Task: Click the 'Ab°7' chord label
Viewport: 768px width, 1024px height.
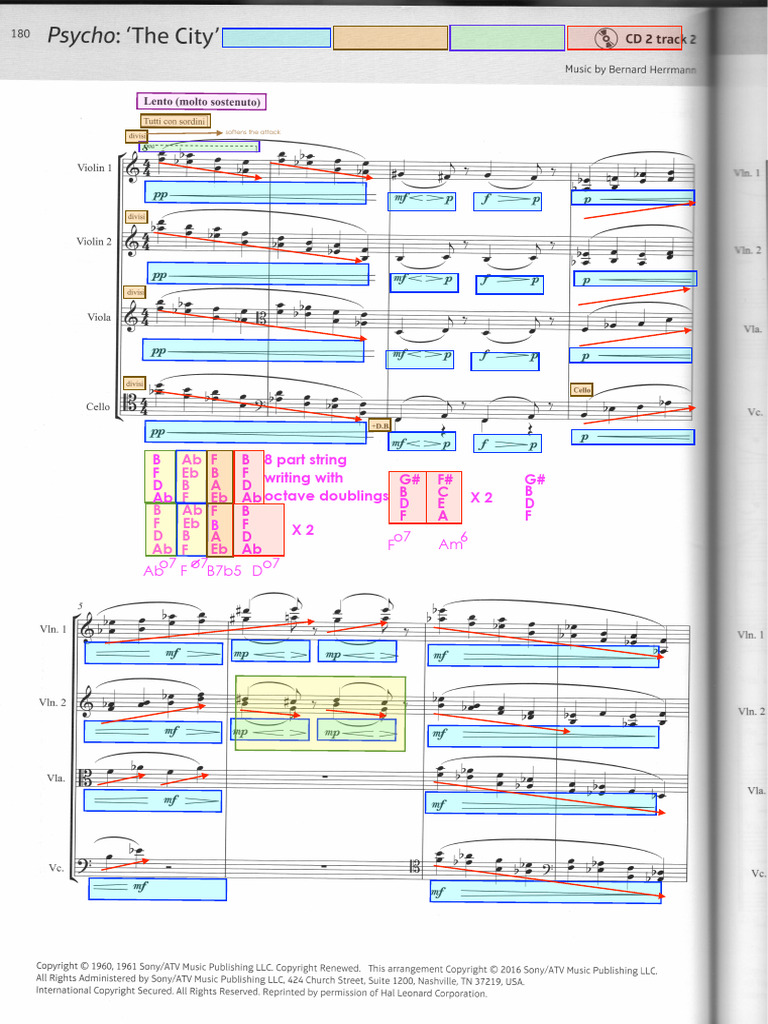Action: click(159, 568)
